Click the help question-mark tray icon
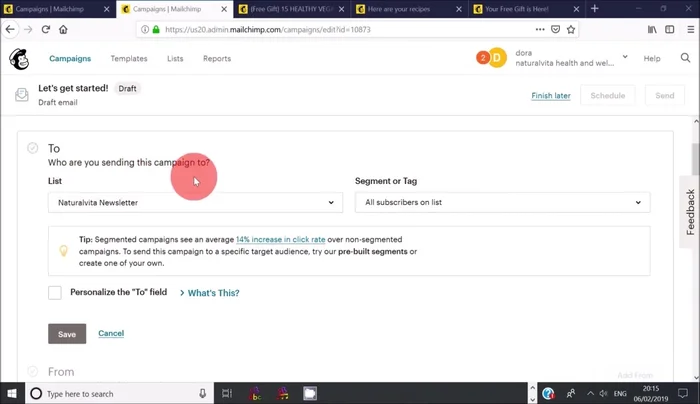The width and height of the screenshot is (700, 404). click(x=548, y=393)
